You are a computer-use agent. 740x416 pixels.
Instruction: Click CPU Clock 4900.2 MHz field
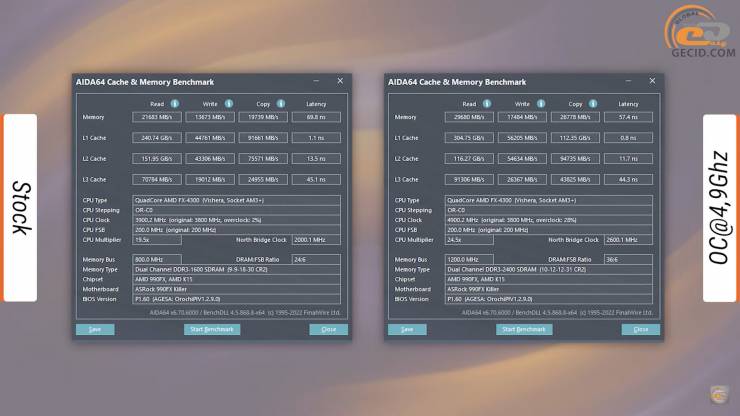point(549,220)
